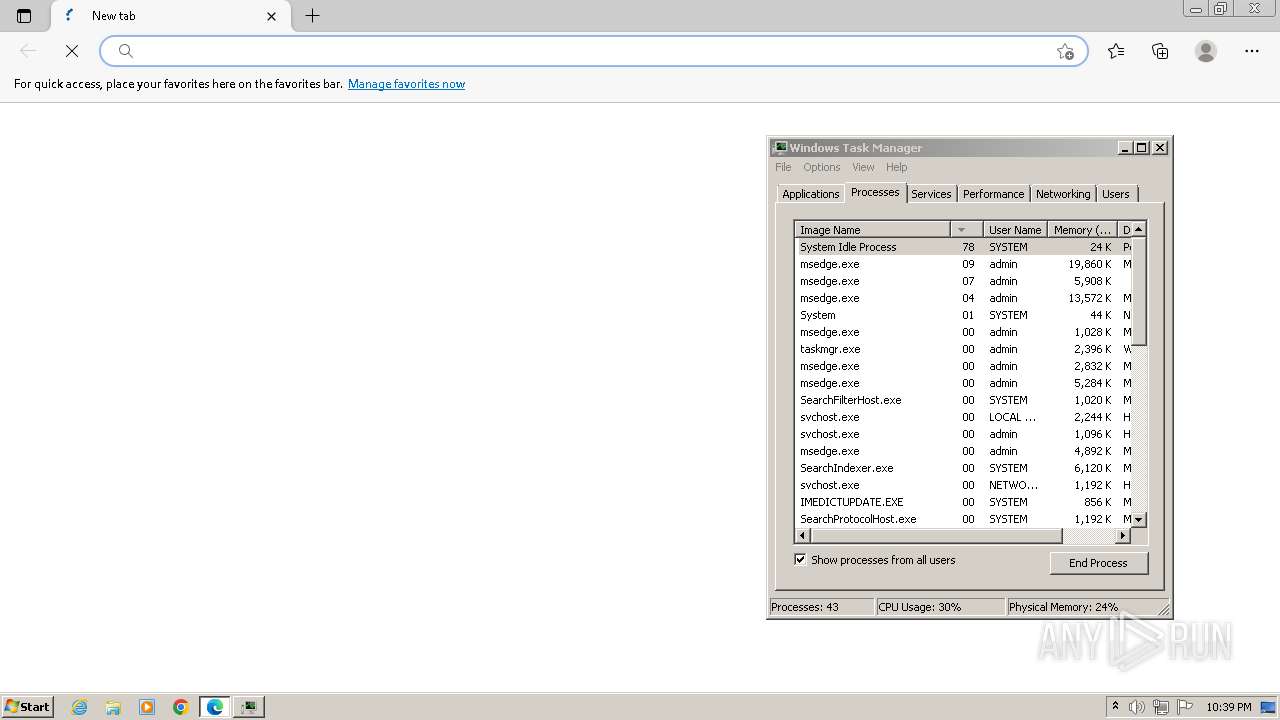Open Edge tab actions menu icon

(x=24, y=16)
